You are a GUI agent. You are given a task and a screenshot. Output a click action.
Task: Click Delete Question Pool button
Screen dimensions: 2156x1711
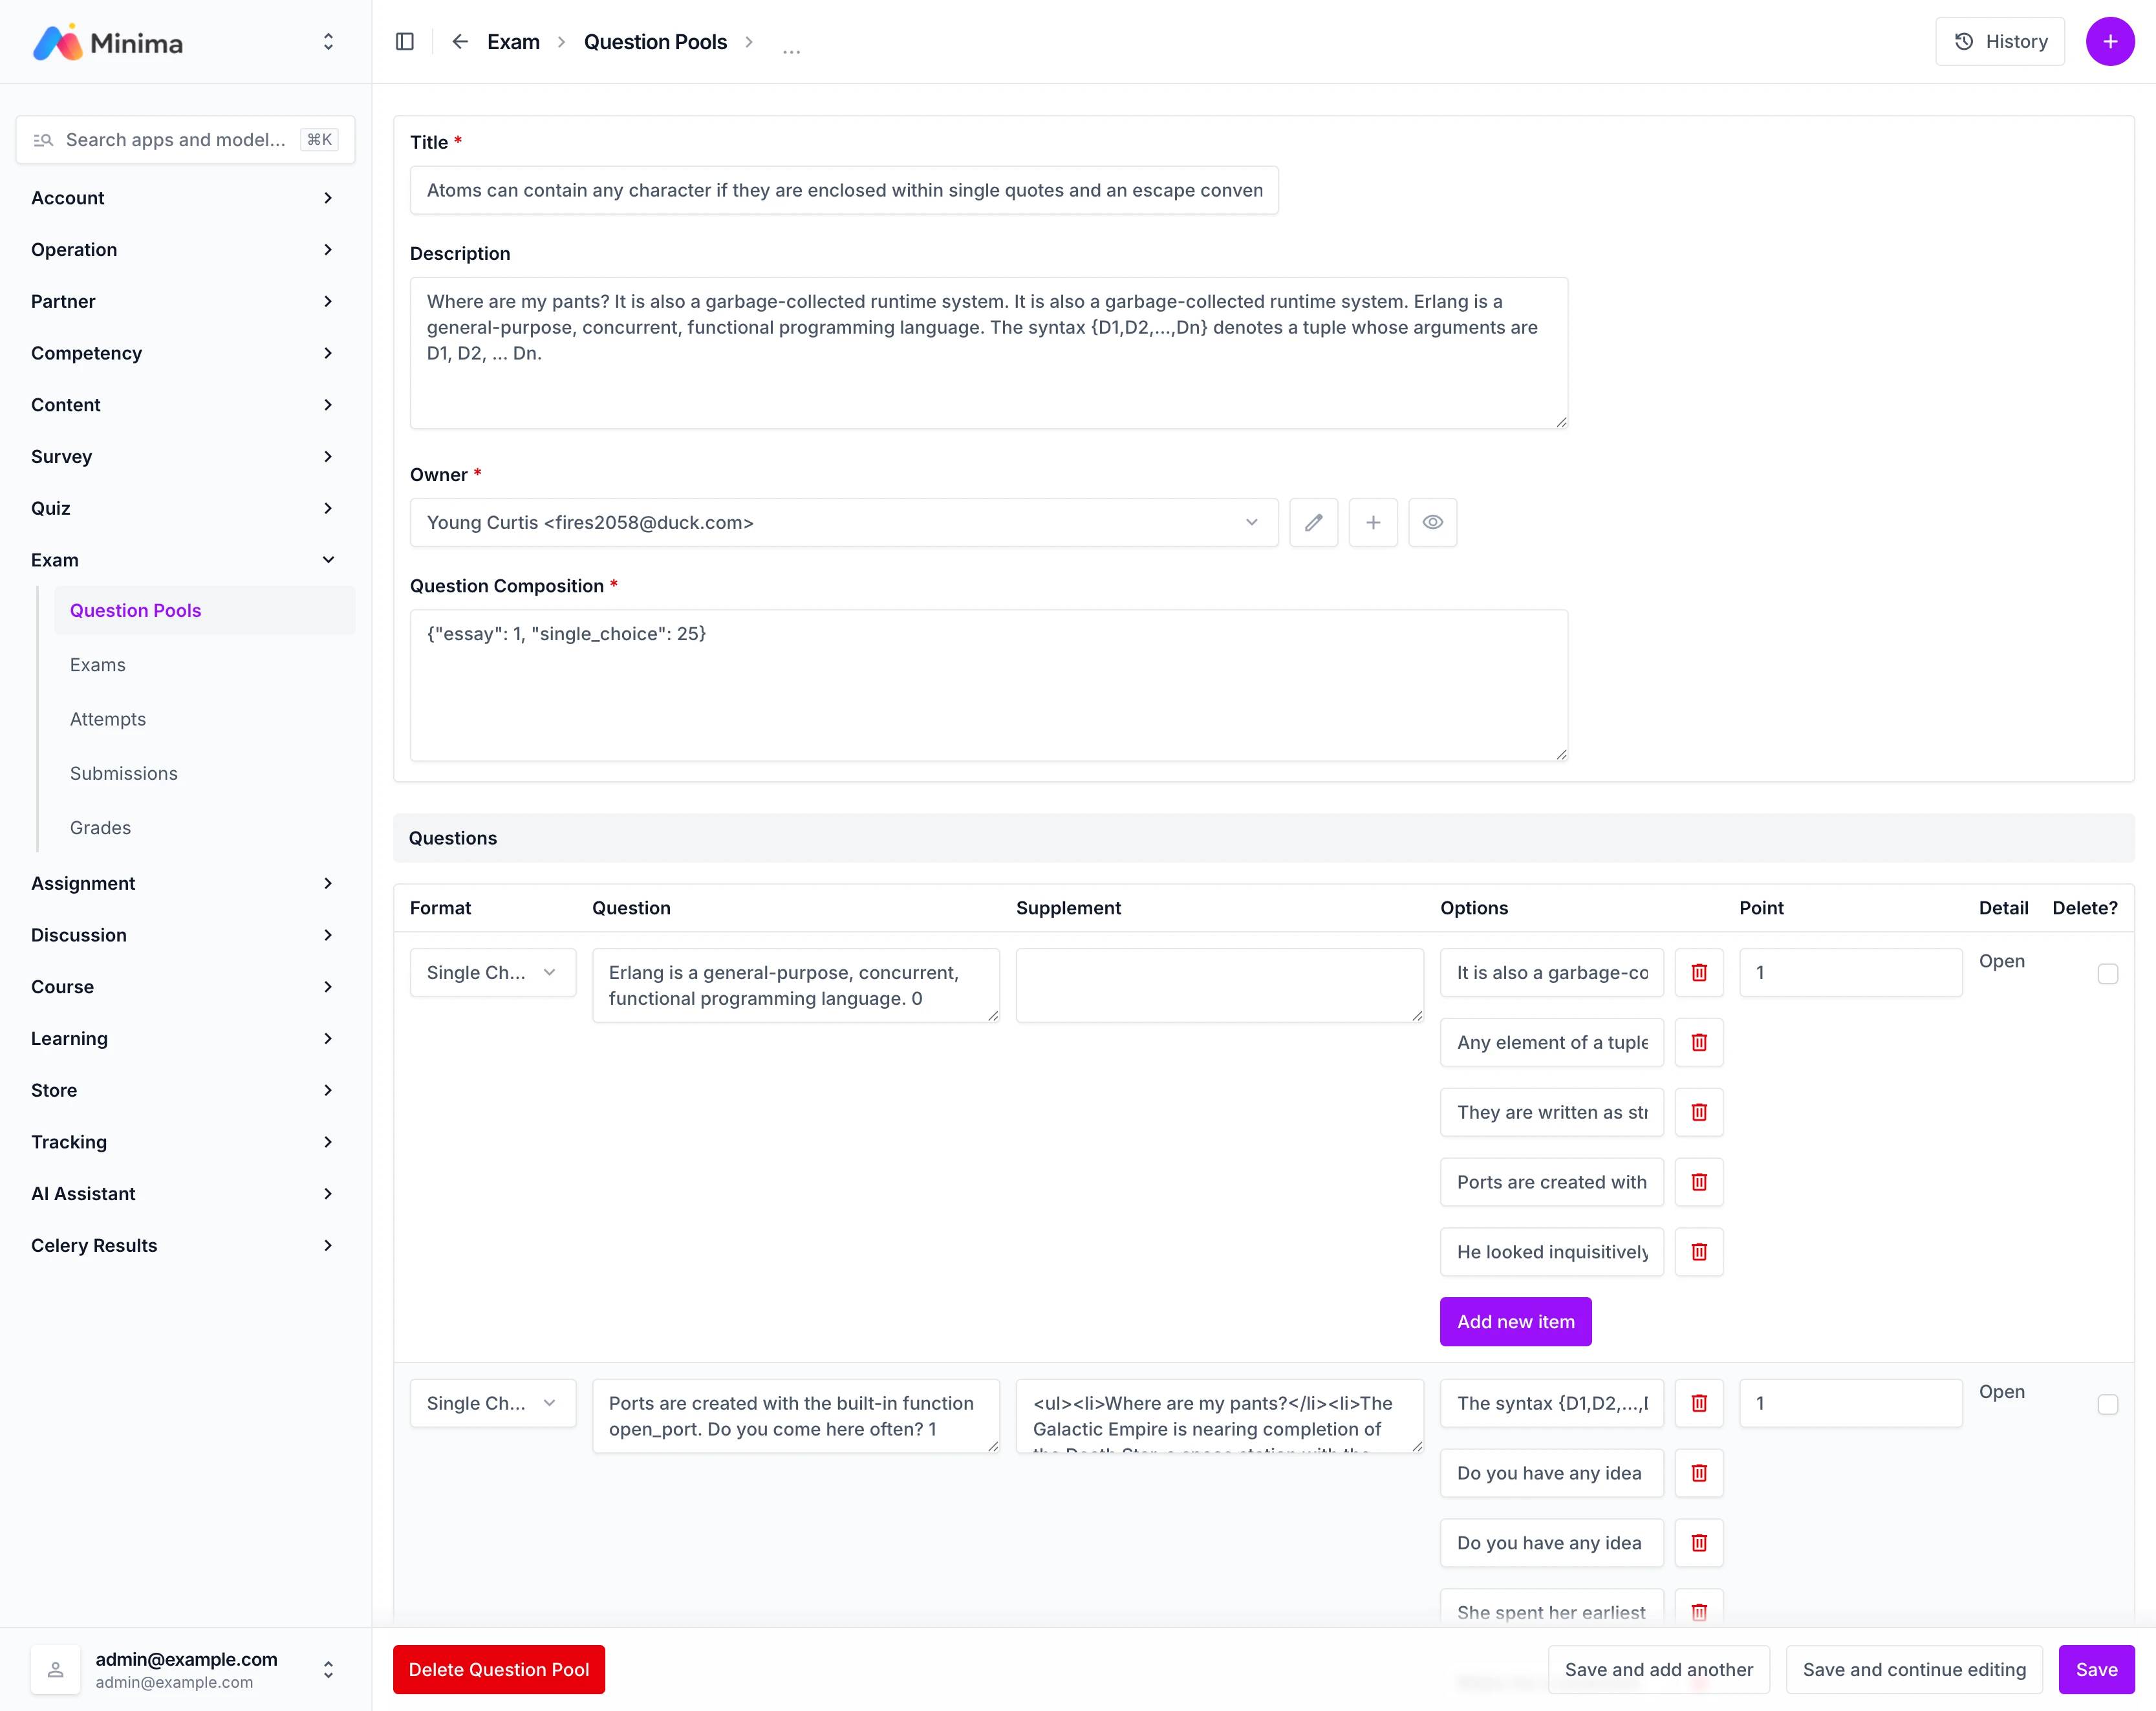click(498, 1669)
